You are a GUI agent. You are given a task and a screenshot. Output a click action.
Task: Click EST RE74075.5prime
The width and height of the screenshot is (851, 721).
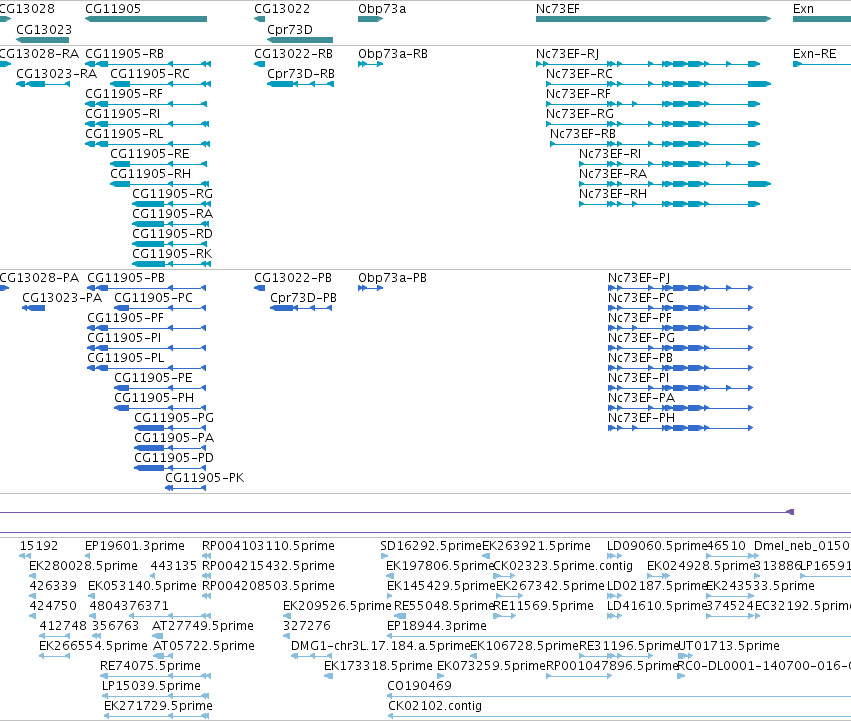coord(155,676)
